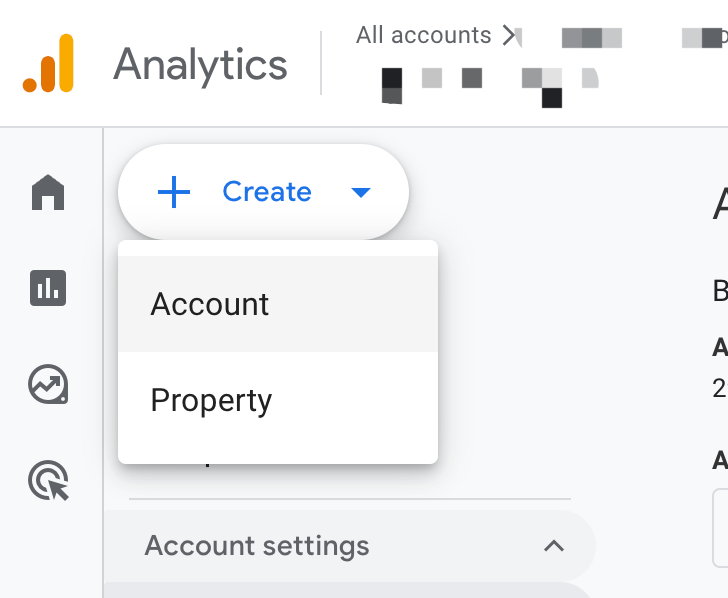Select the highlighted item below Account settings

point(349,590)
